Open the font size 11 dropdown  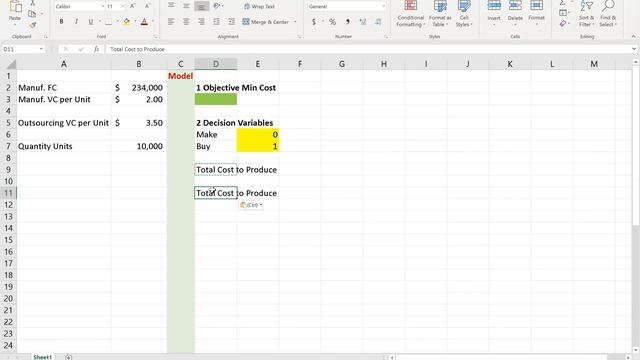(x=123, y=7)
